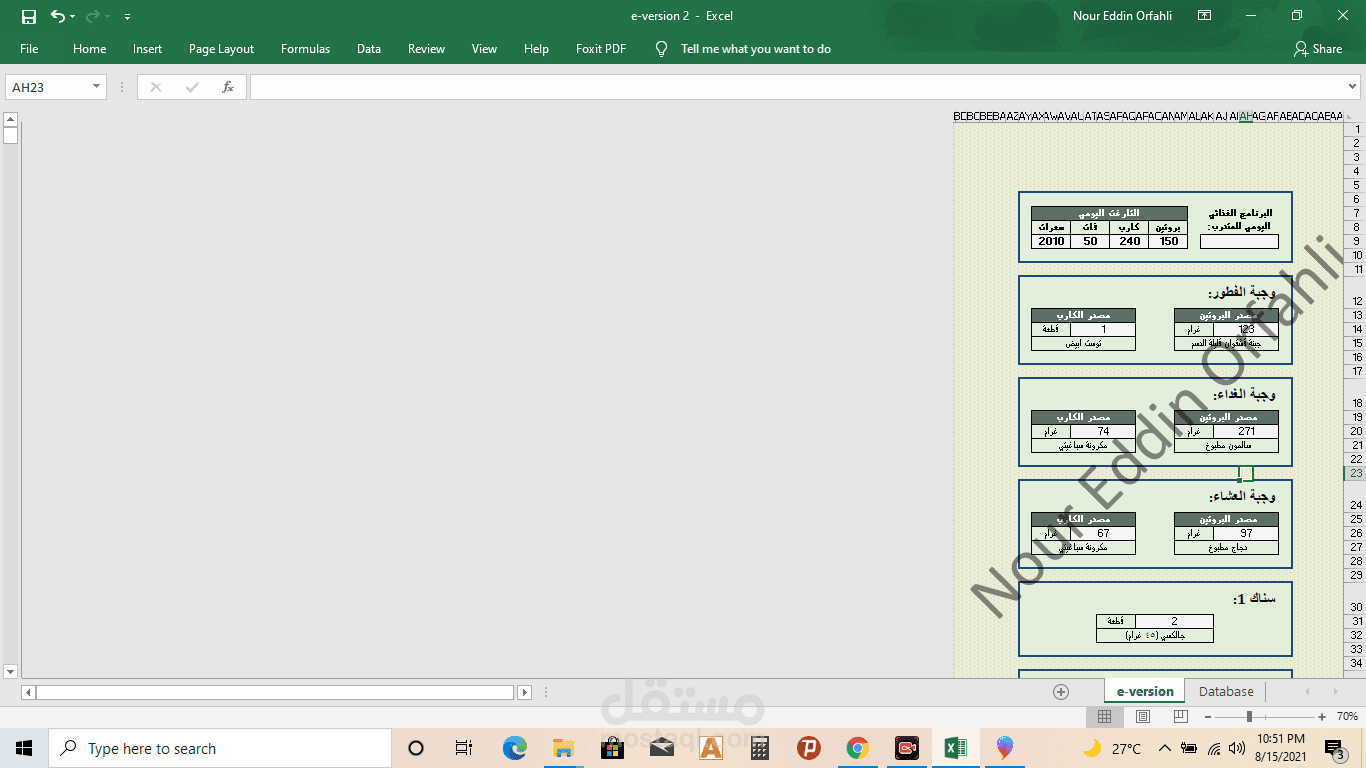Open the Windows Start menu
The image size is (1366, 768).
pyautogui.click(x=24, y=748)
